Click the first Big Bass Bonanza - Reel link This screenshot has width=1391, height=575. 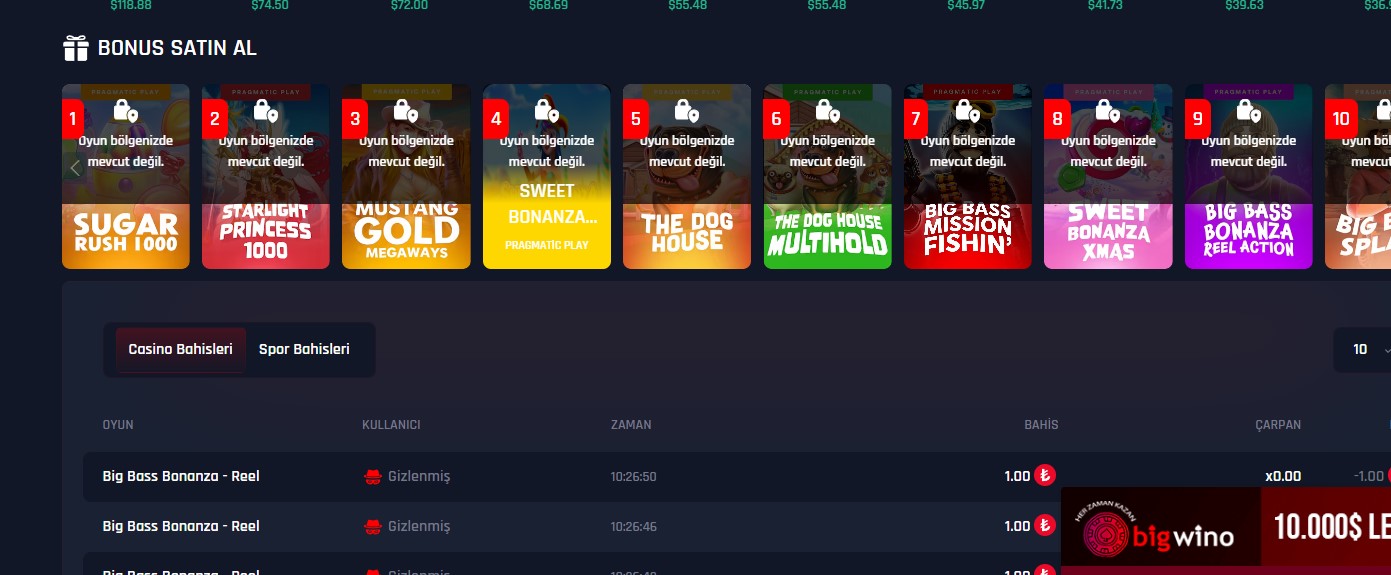pos(181,477)
